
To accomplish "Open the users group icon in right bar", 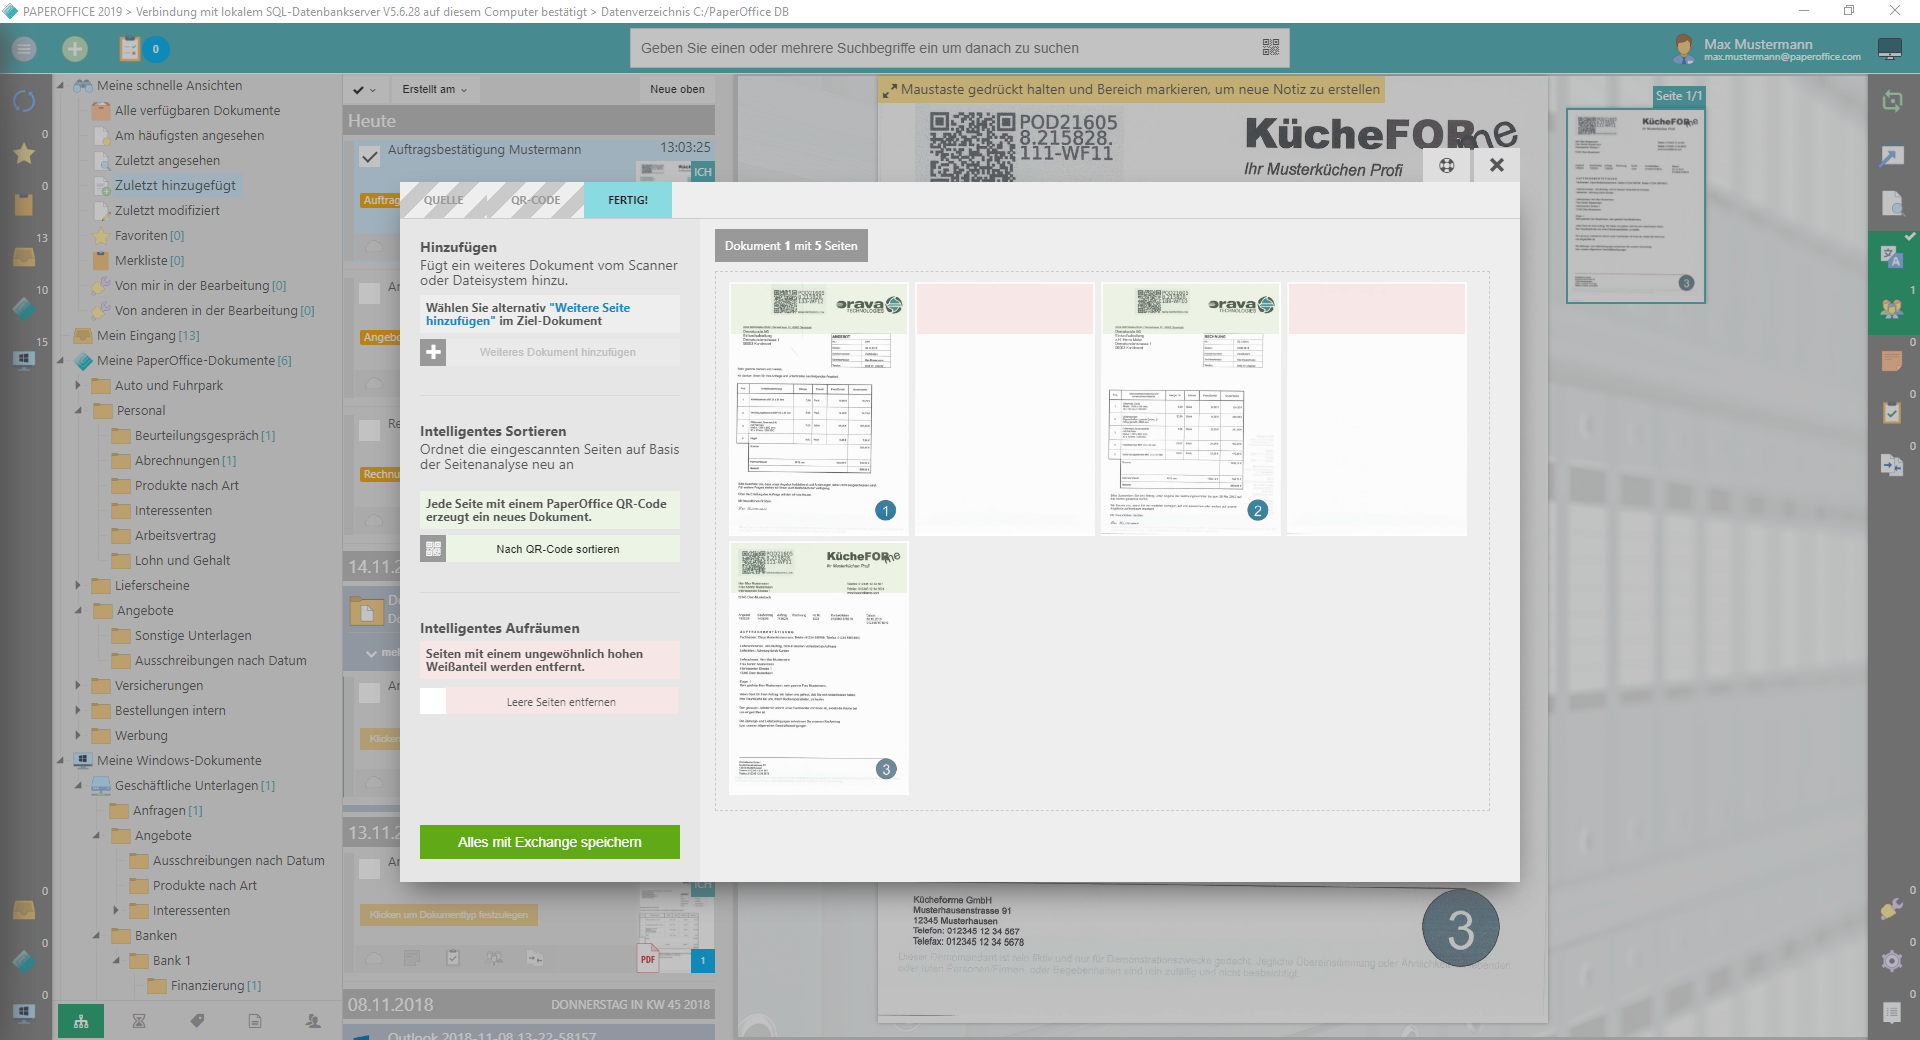I will [x=1892, y=308].
